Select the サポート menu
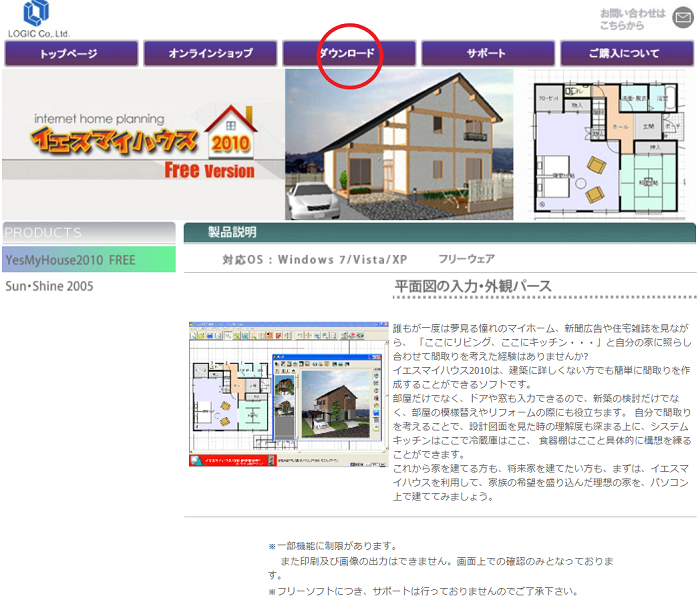Screen dimensions: 700x608 (x=488, y=54)
